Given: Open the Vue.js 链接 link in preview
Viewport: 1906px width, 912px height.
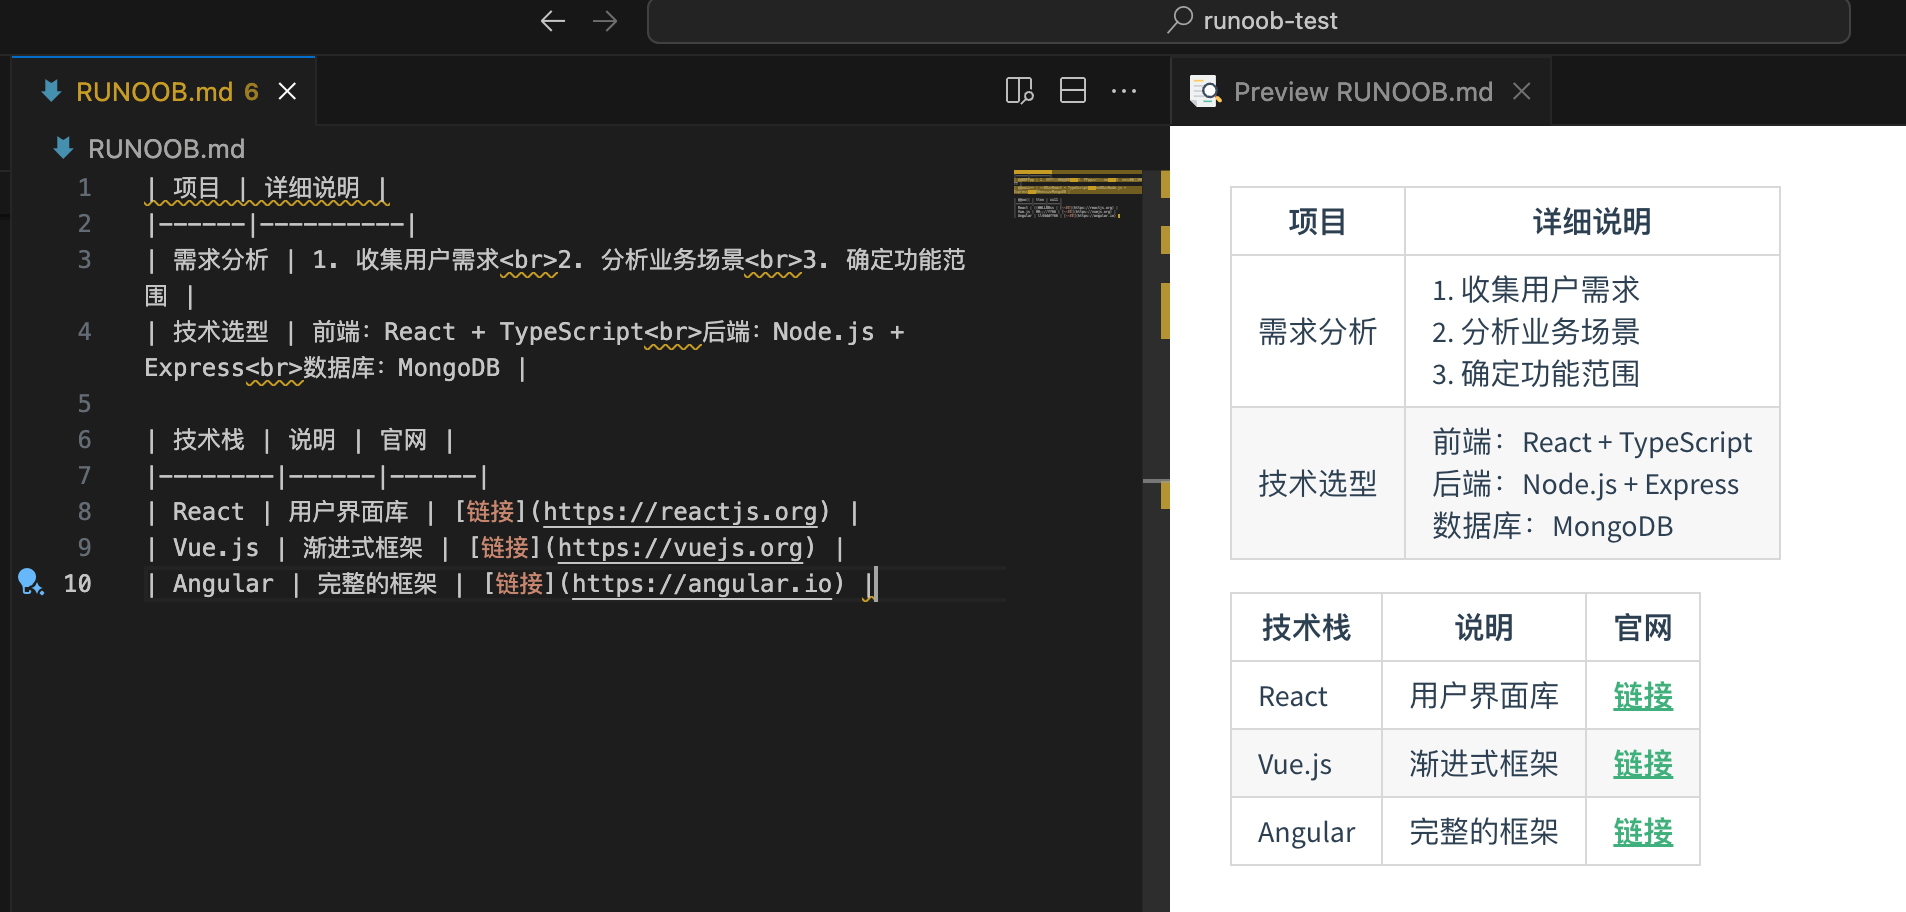Looking at the screenshot, I should (x=1642, y=764).
